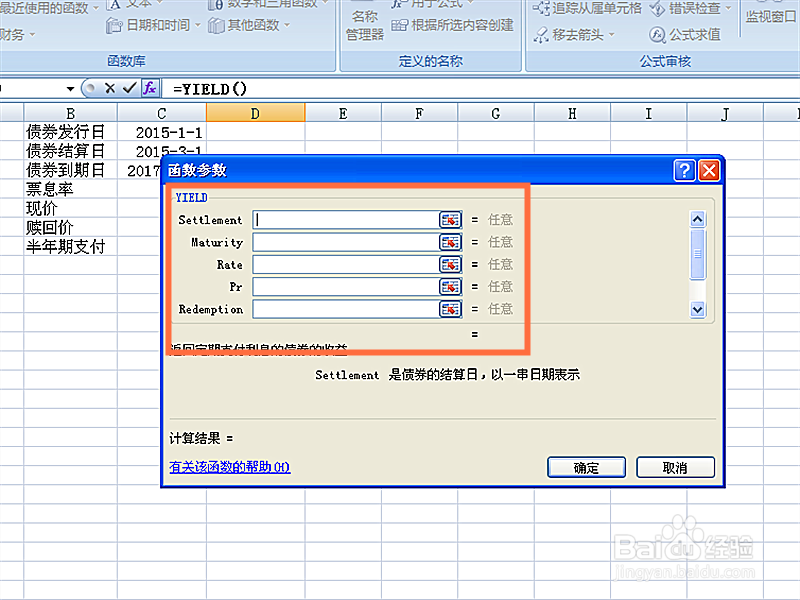Click the Insert Function fx icon
Screen dimensions: 800x600
[x=150, y=88]
